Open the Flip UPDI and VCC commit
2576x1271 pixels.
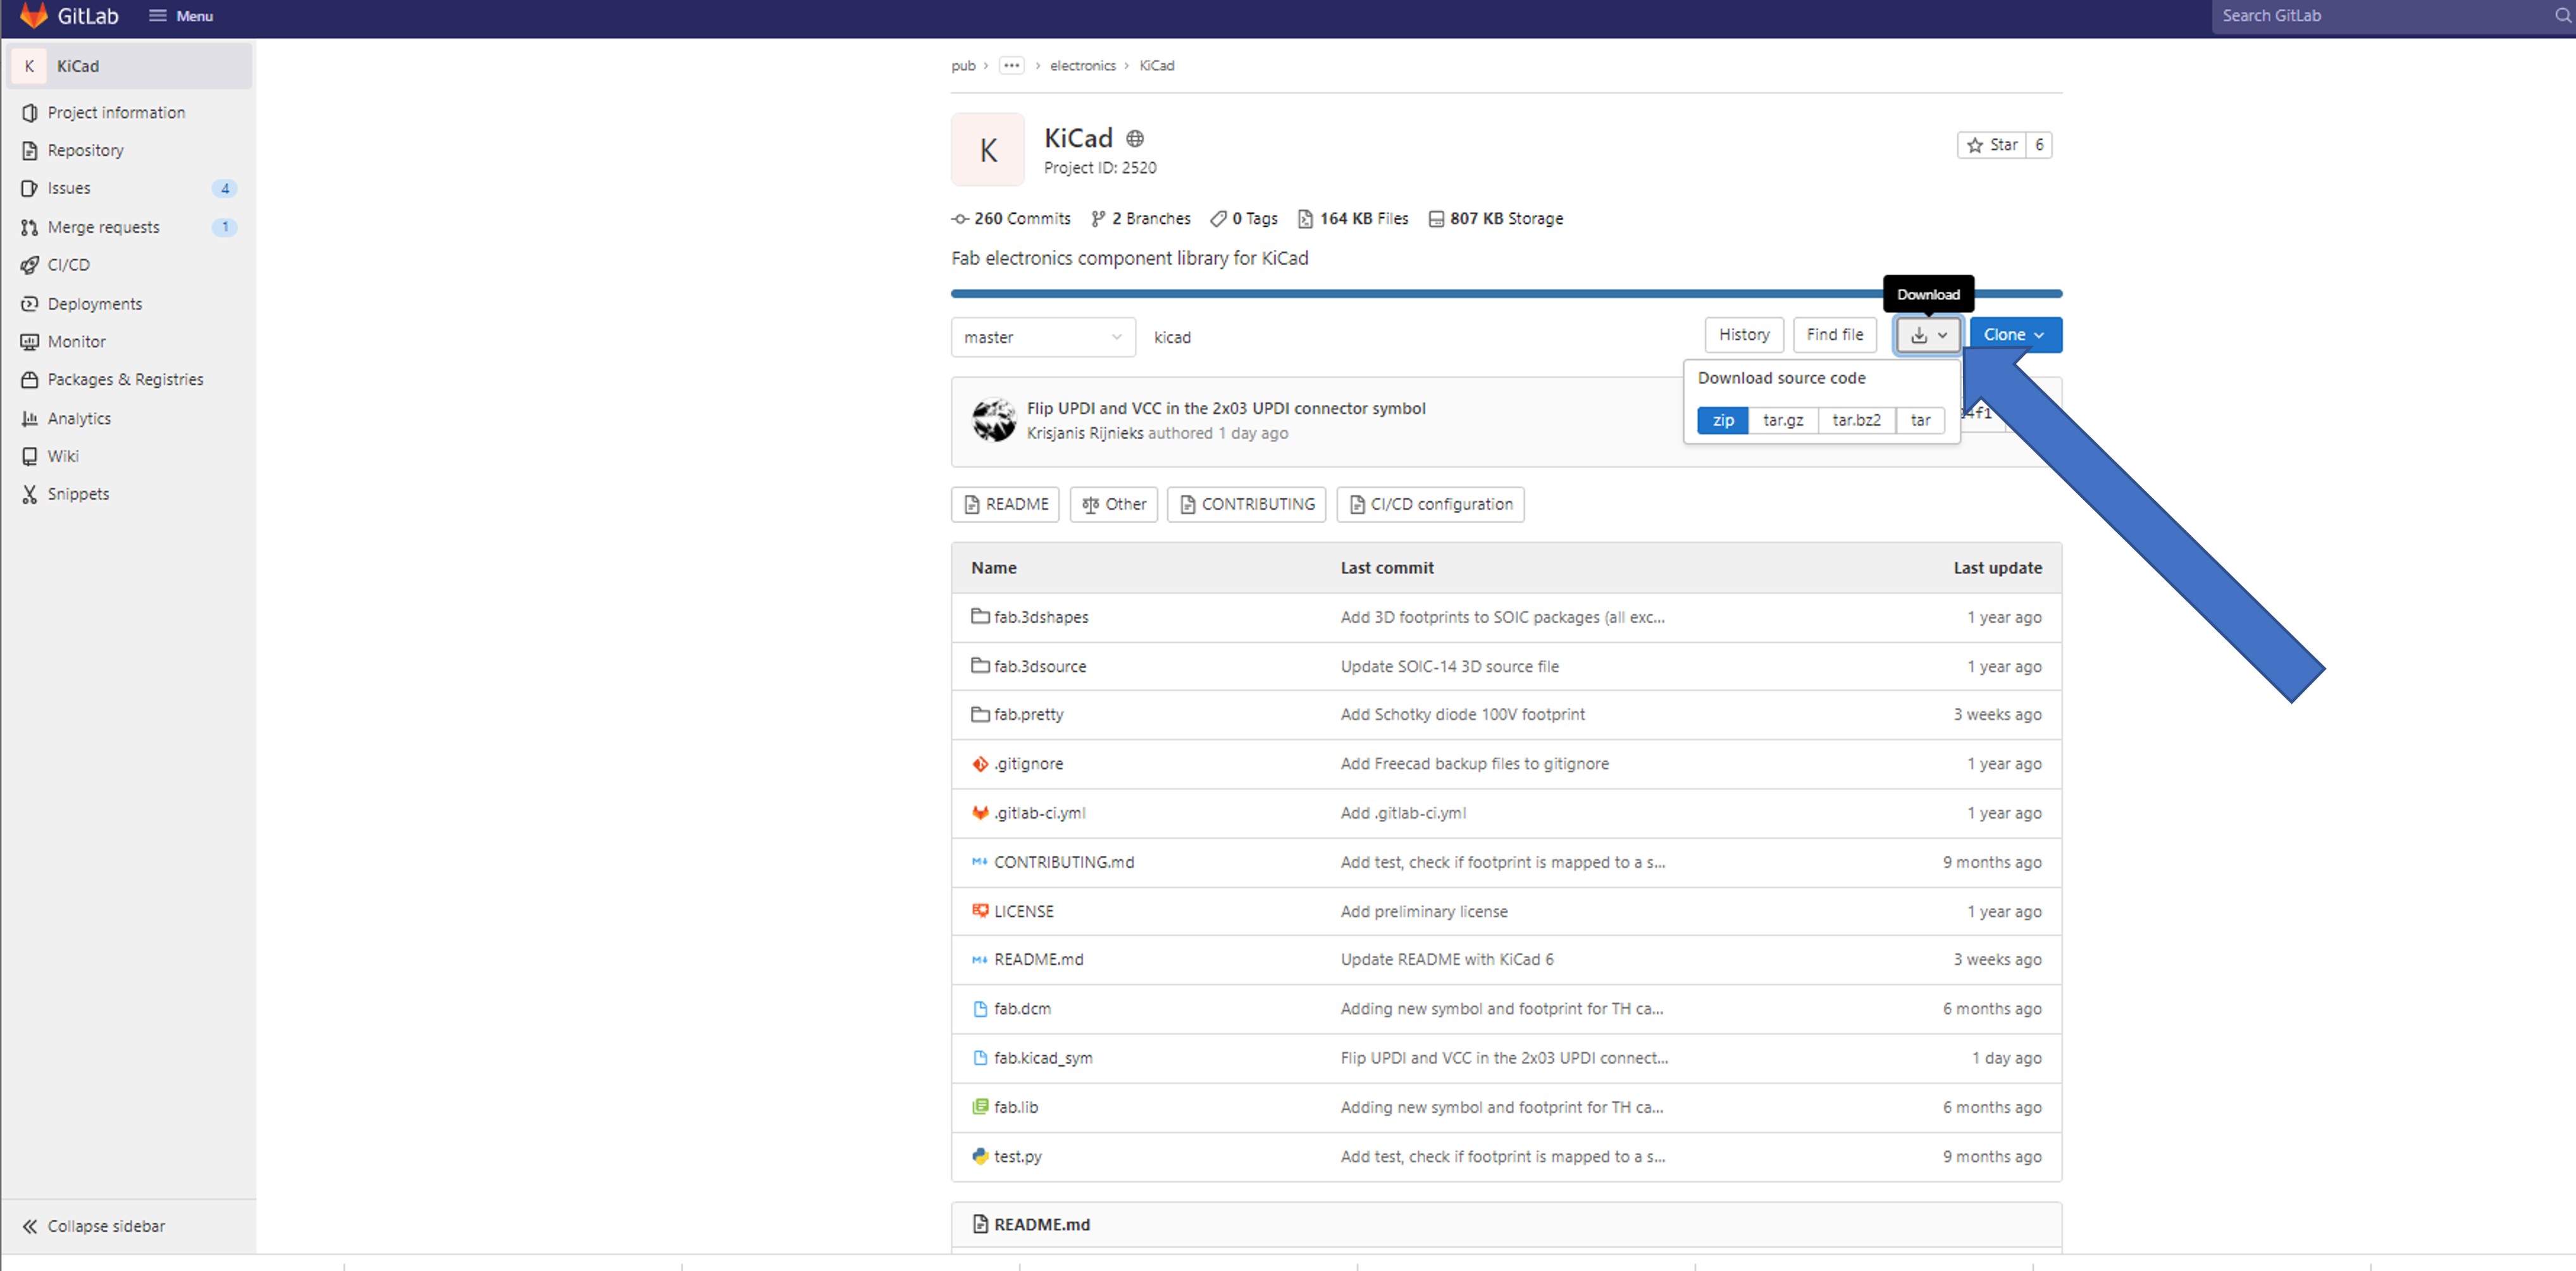(x=1226, y=409)
